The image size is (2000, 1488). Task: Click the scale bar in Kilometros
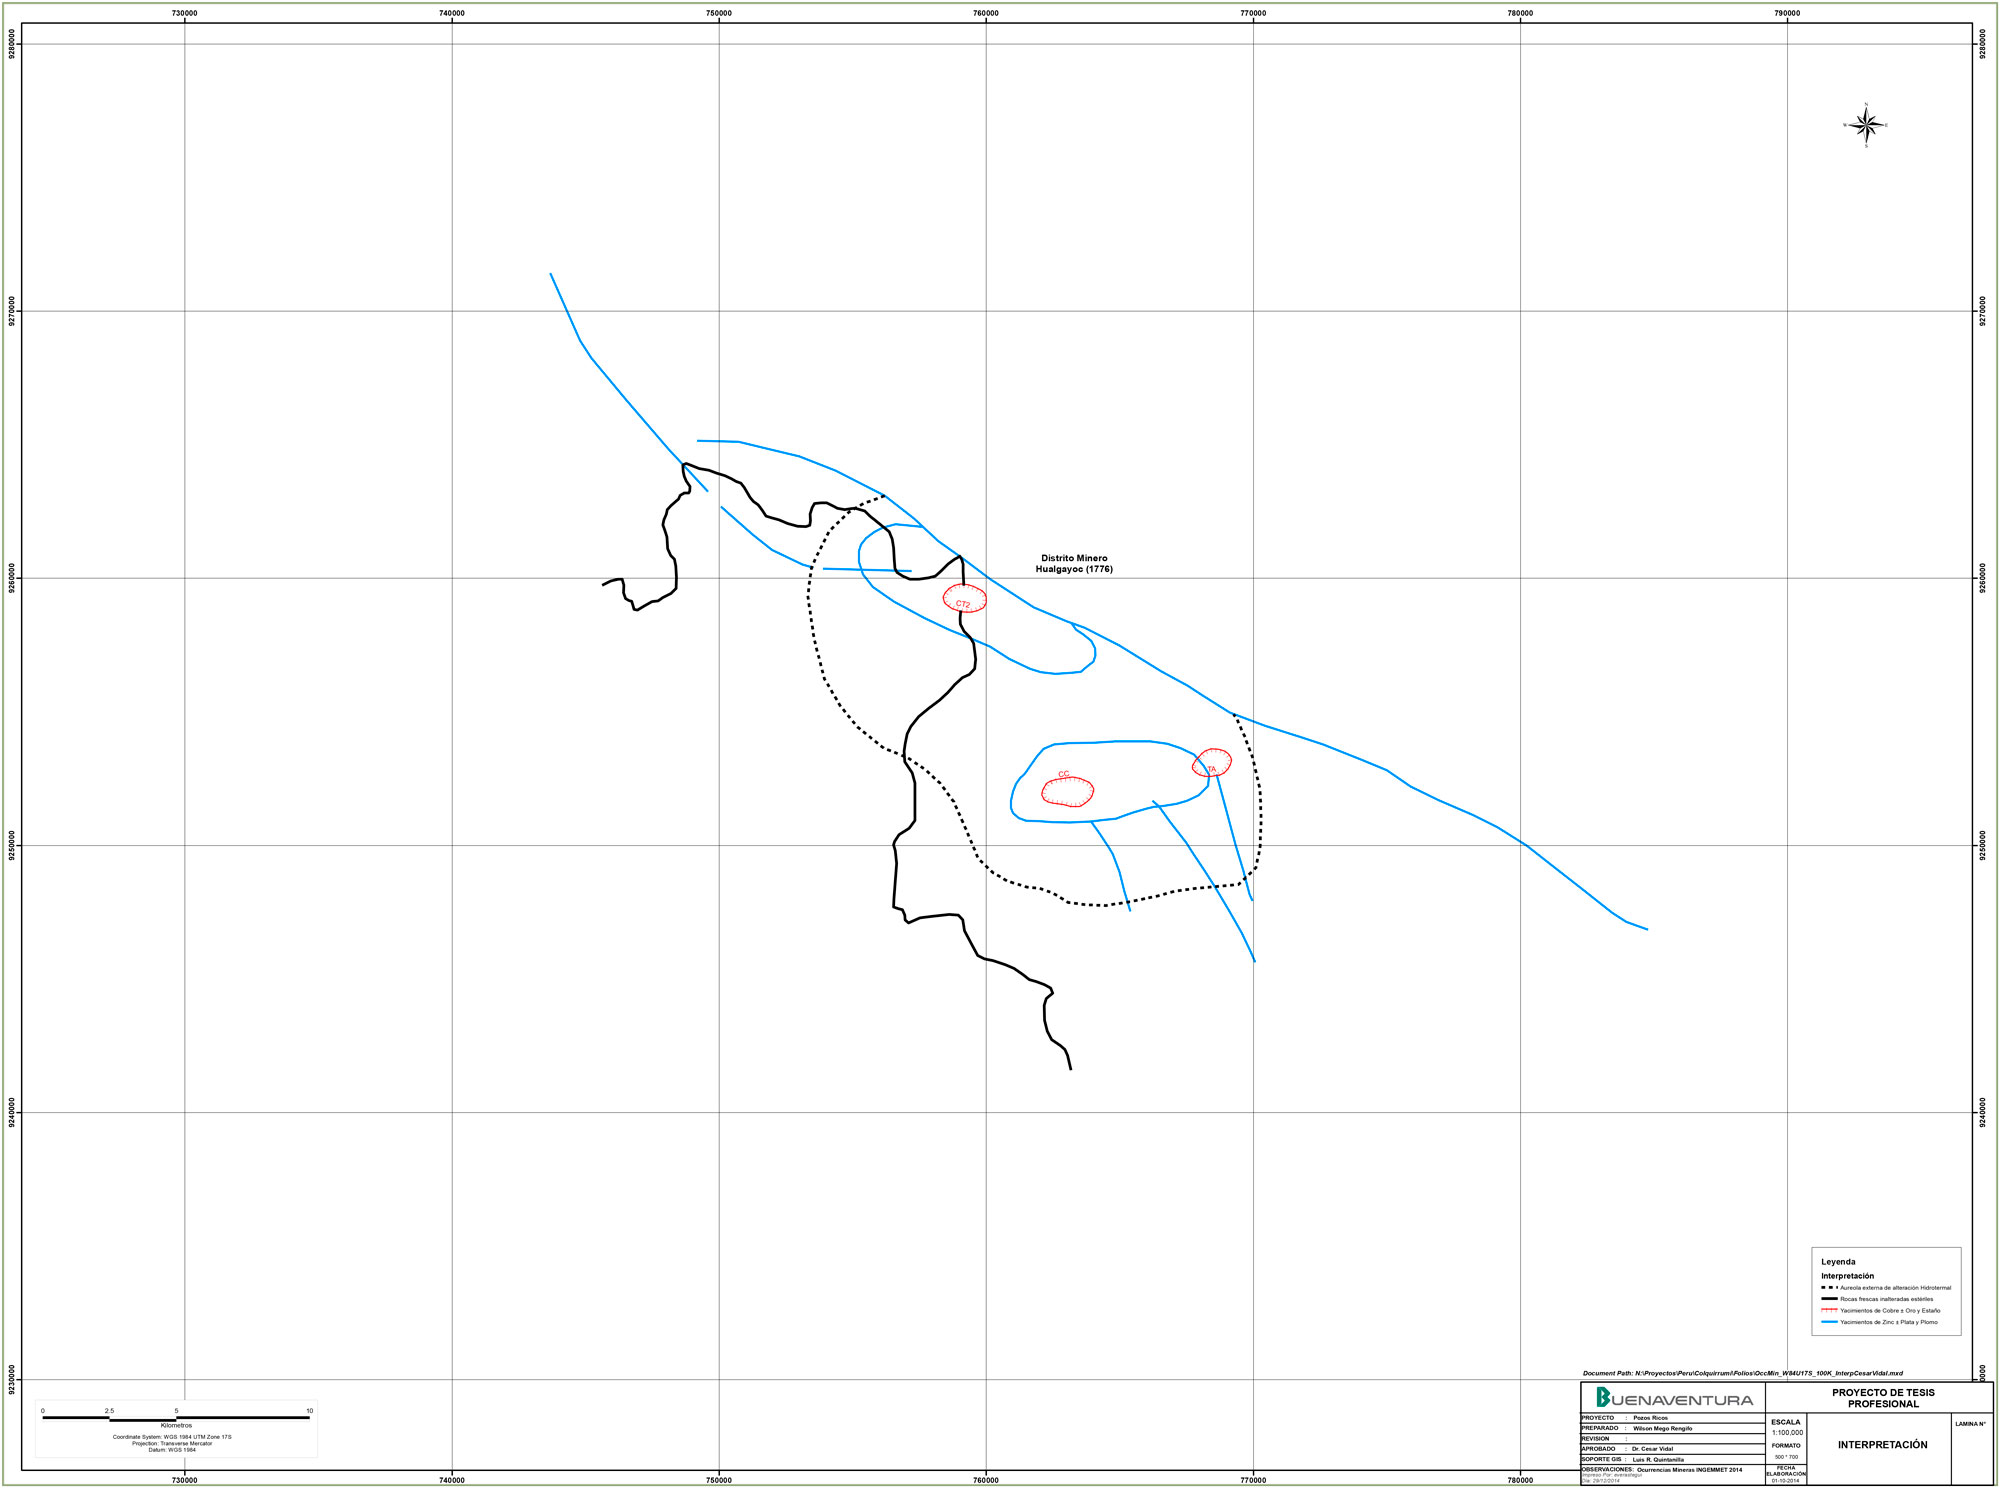[176, 1418]
